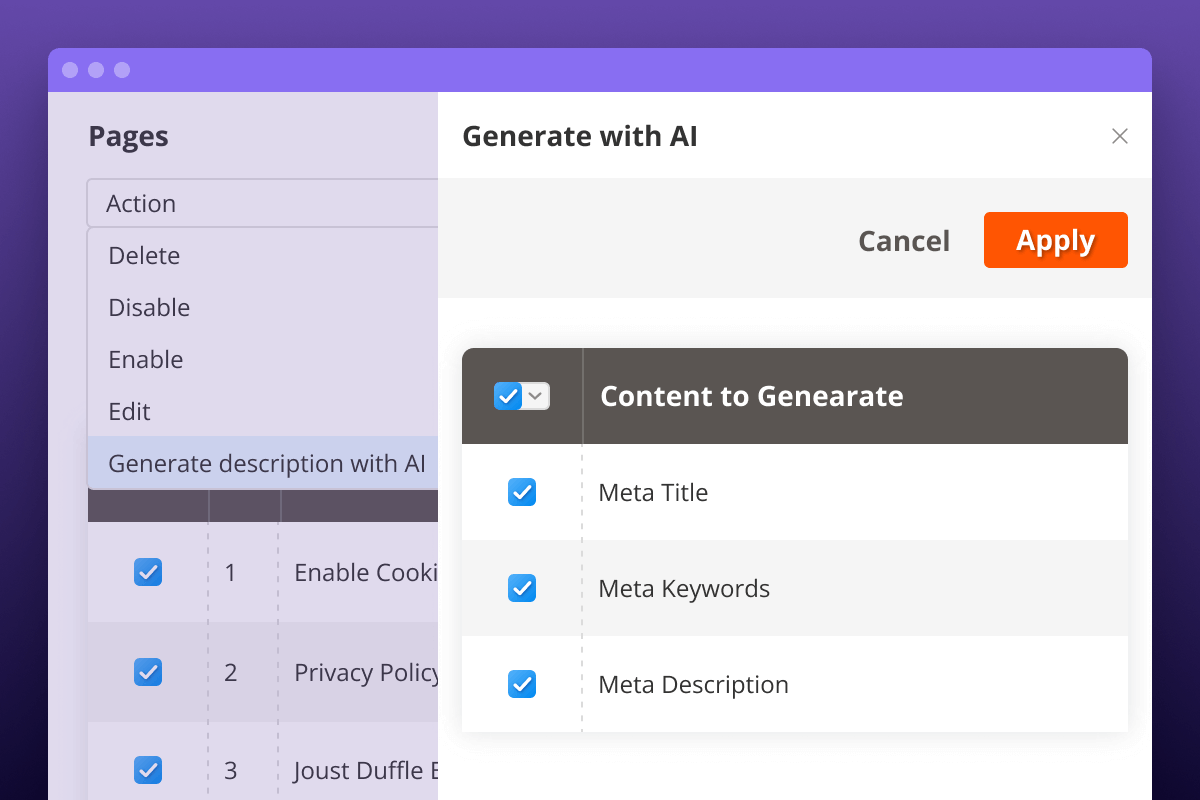Close the dialog with the X icon

[1120, 136]
